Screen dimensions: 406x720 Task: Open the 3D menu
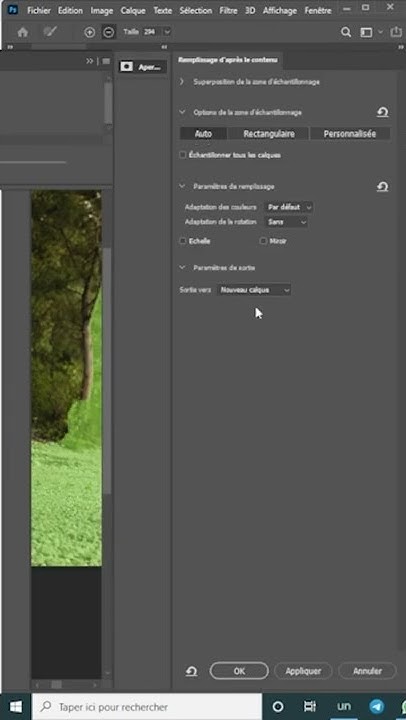(x=250, y=10)
